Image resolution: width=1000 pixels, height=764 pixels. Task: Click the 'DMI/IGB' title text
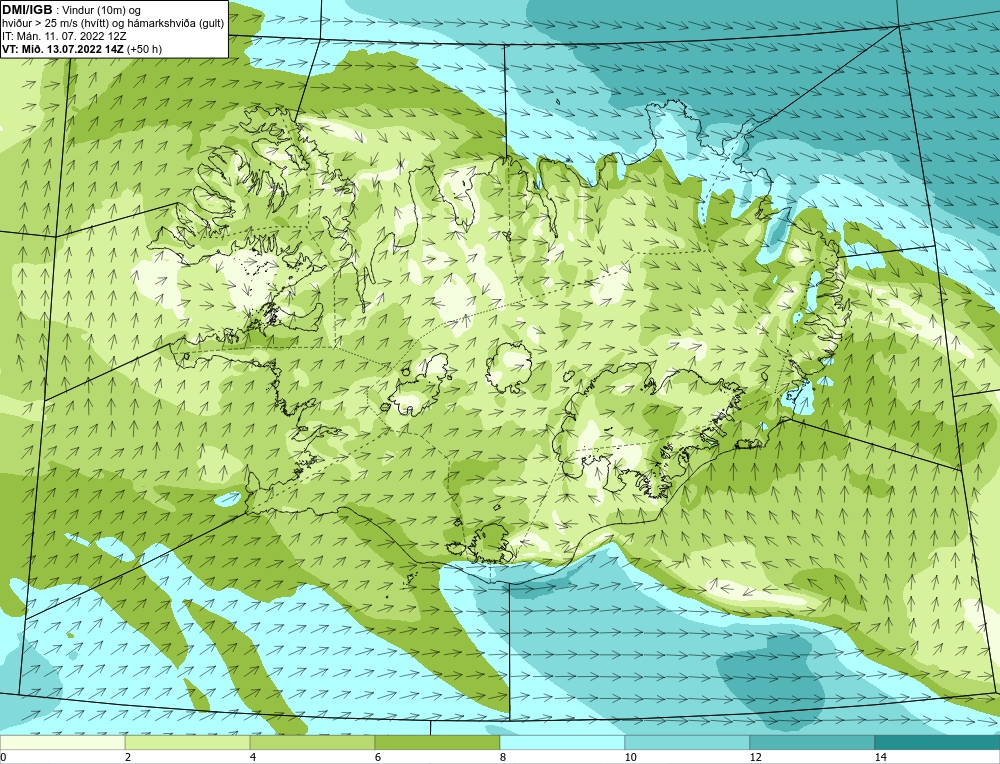pos(27,10)
